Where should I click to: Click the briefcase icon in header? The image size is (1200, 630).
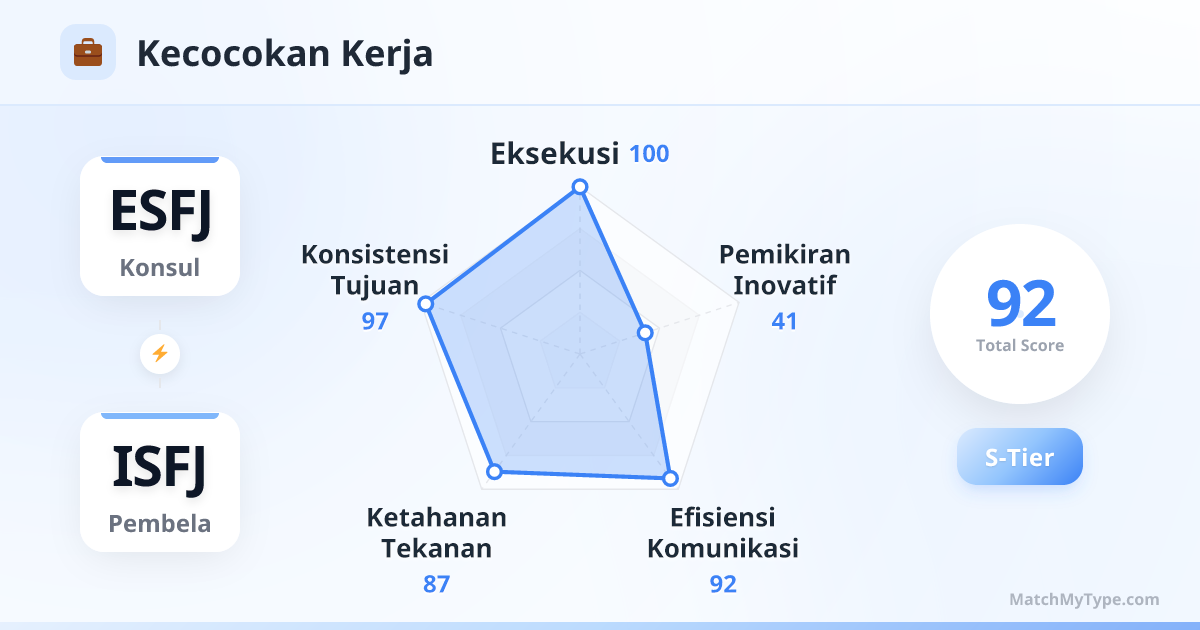pyautogui.click(x=88, y=52)
